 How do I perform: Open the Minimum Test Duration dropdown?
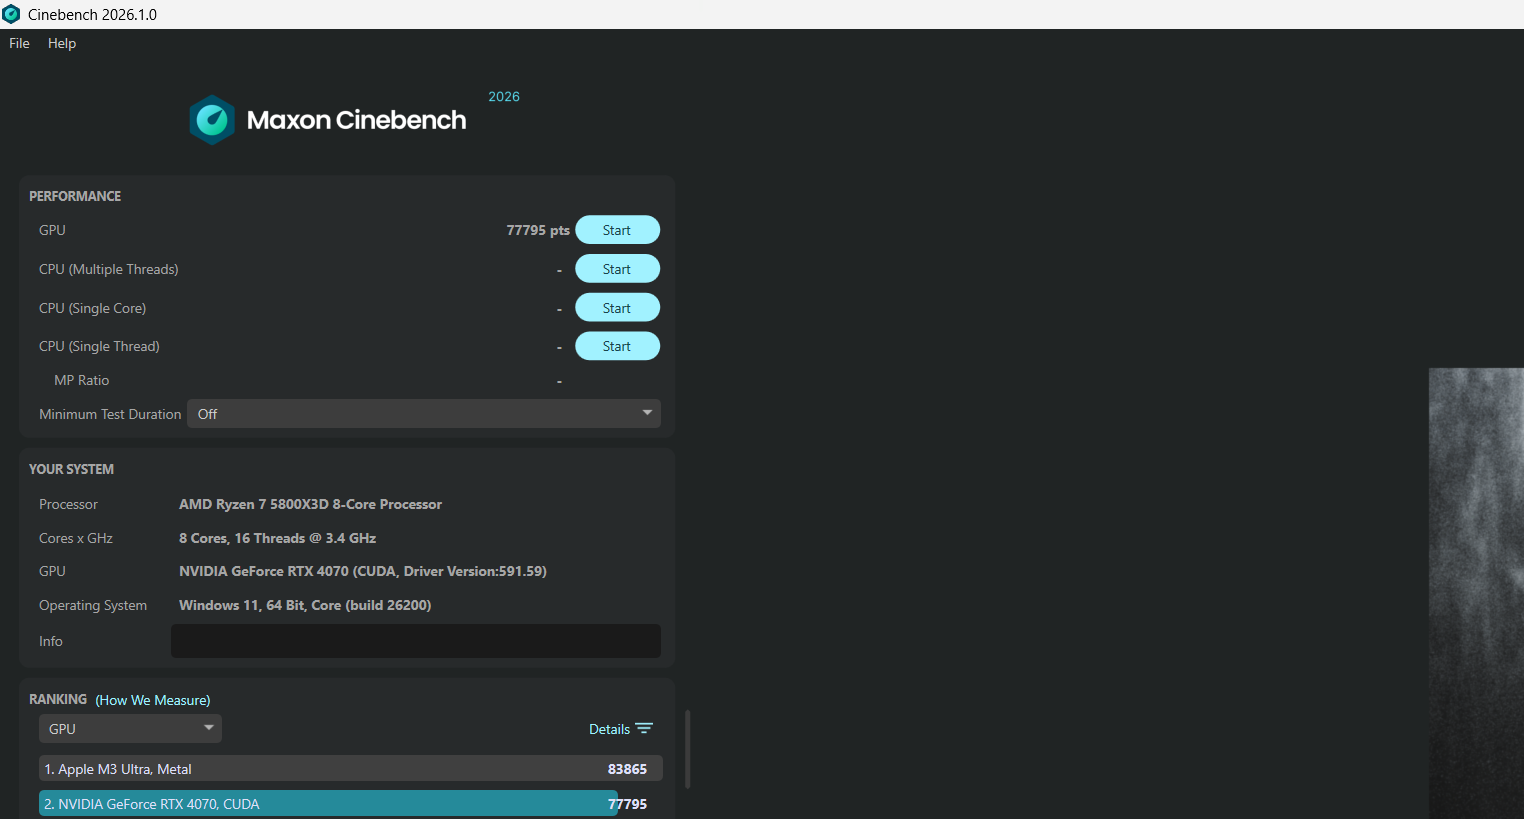pos(424,414)
